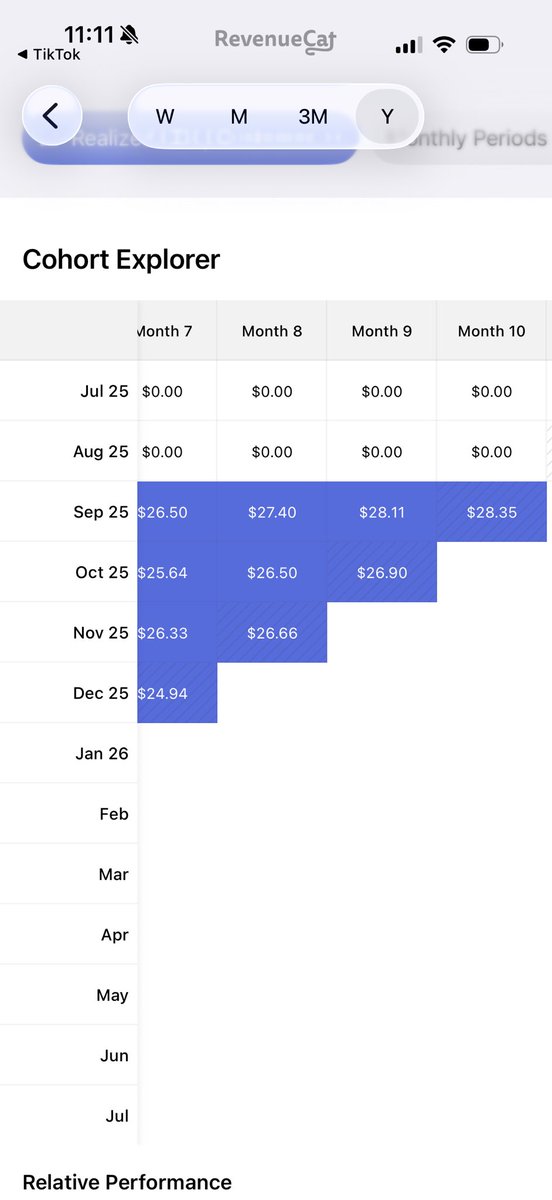Select the Sep 25 cohort row label

tap(101, 512)
